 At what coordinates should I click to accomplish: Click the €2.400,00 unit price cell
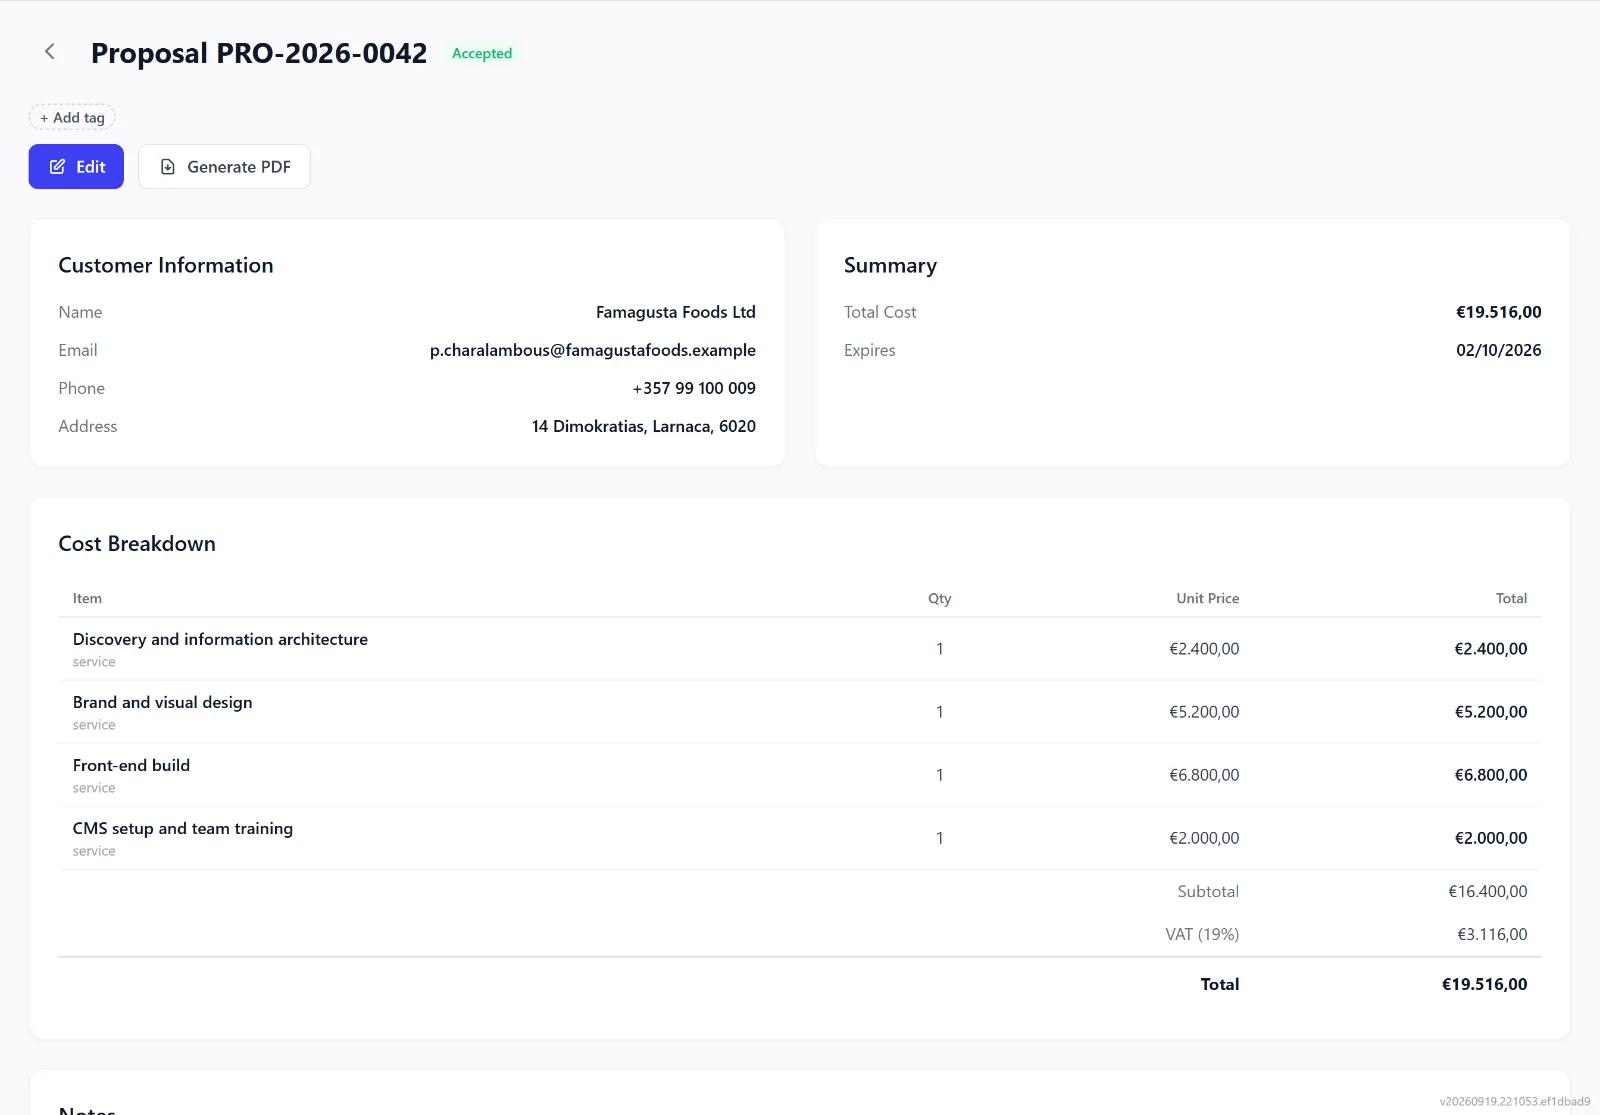1204,649
